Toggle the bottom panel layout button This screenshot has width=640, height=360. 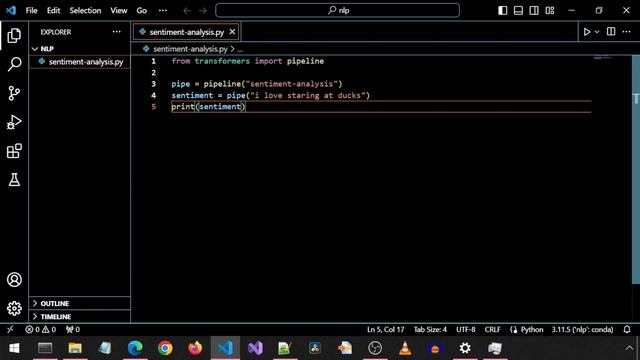coord(518,11)
